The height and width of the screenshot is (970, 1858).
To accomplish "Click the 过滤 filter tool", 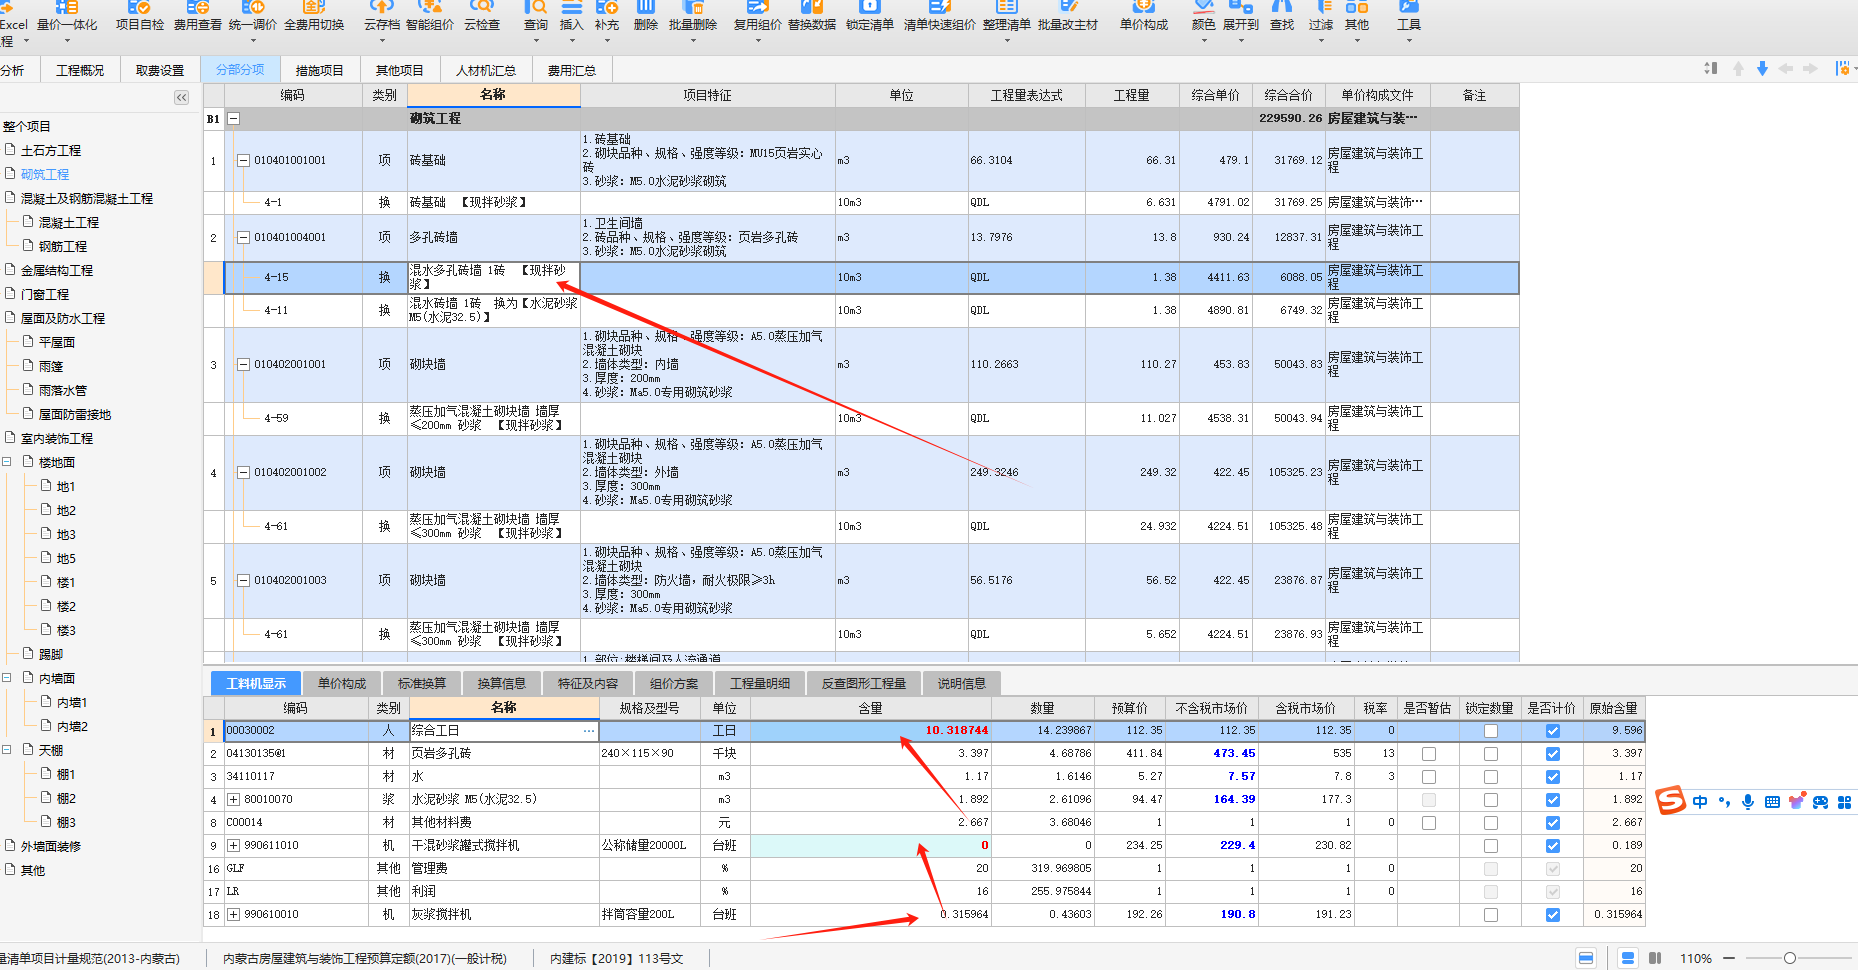I will pyautogui.click(x=1321, y=16).
